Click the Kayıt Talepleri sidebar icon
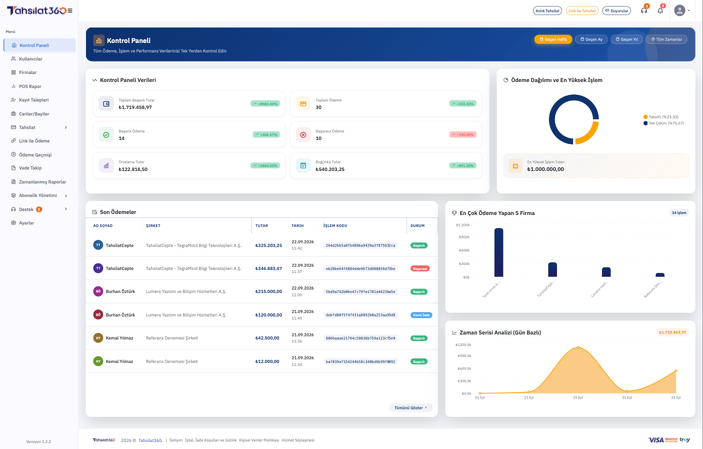703x449 pixels. tap(13, 100)
